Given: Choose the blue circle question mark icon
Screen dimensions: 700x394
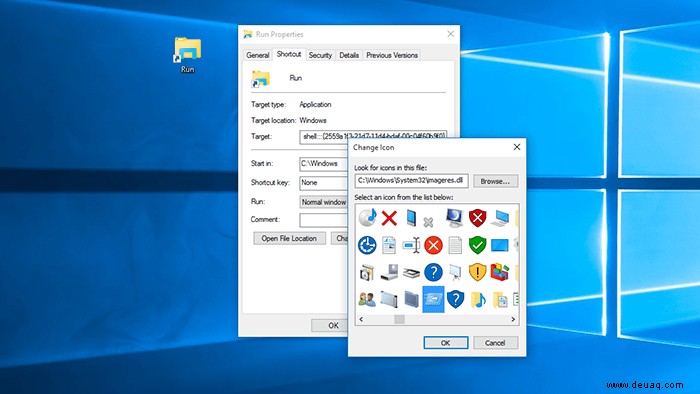Looking at the screenshot, I should point(433,272).
